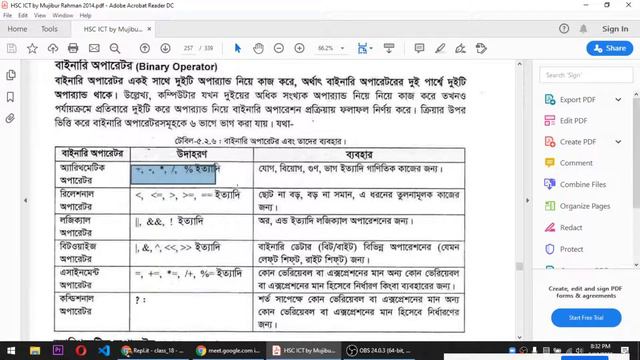
Task: Expand Create PDF chevron
Action: click(x=618, y=142)
